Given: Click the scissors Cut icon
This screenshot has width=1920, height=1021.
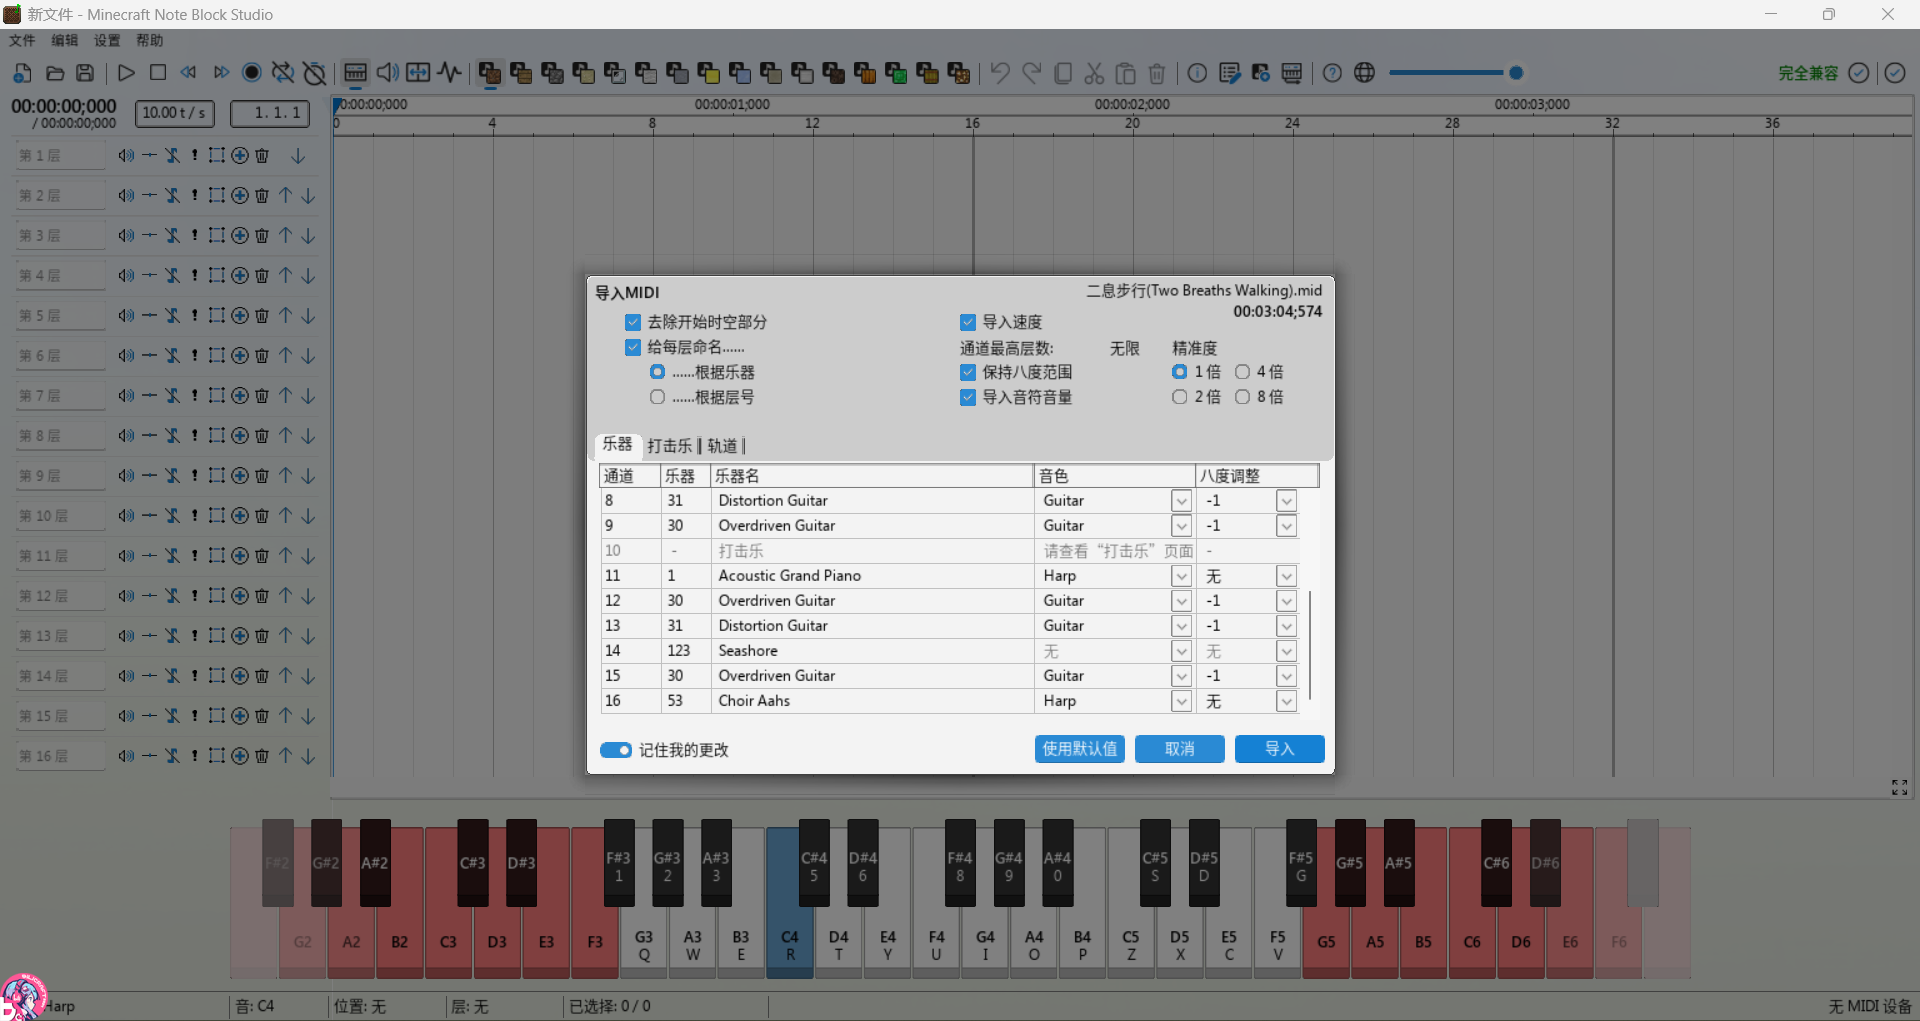Looking at the screenshot, I should point(1094,73).
